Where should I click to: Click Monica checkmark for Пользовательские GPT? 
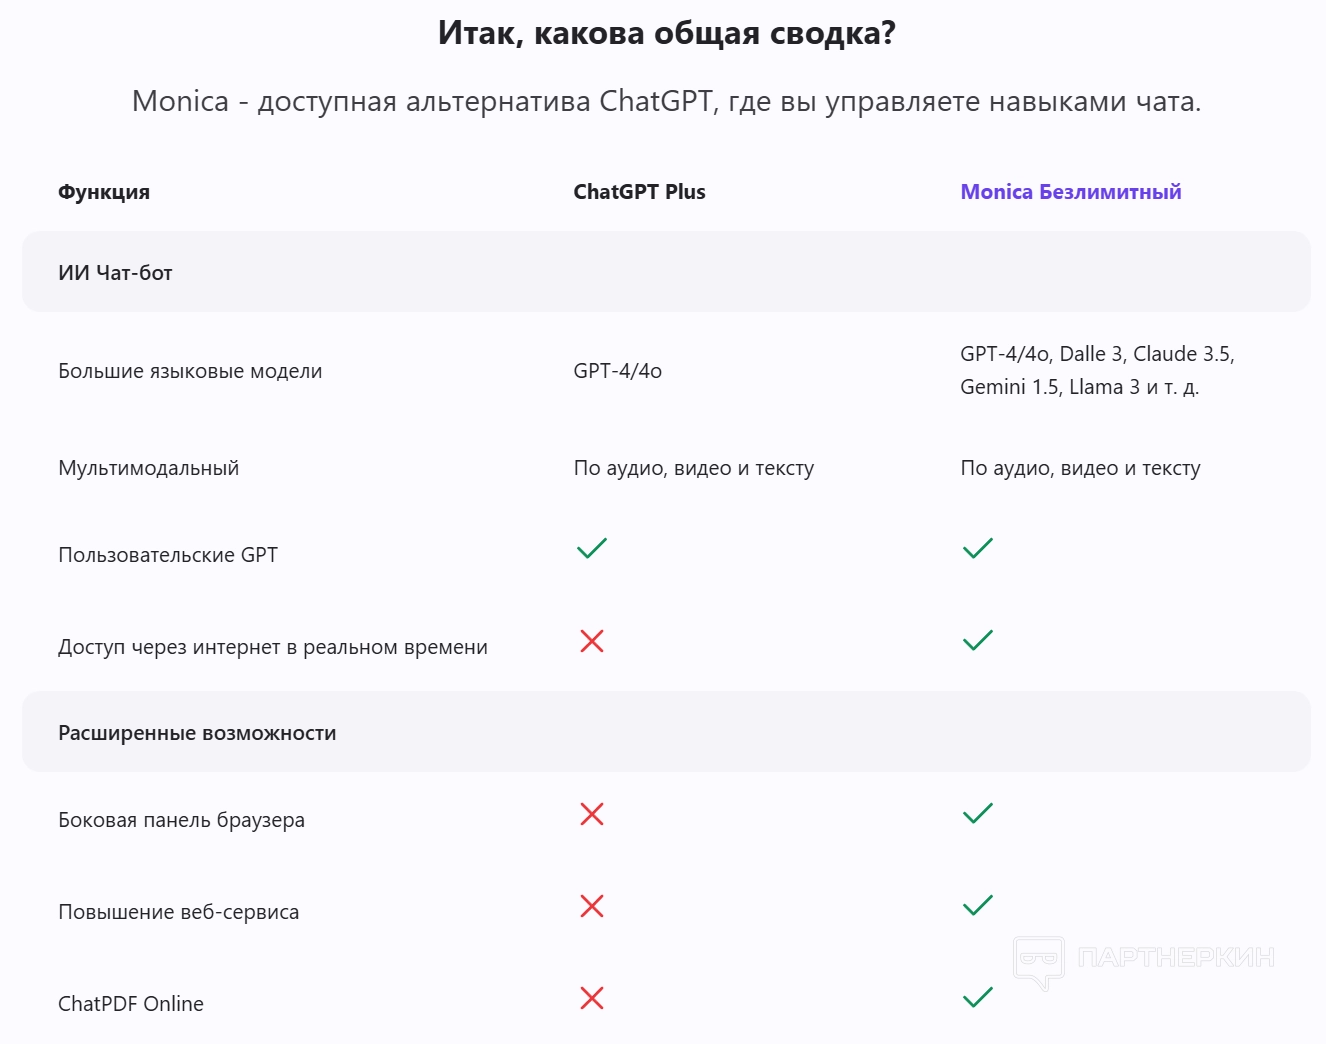(977, 548)
